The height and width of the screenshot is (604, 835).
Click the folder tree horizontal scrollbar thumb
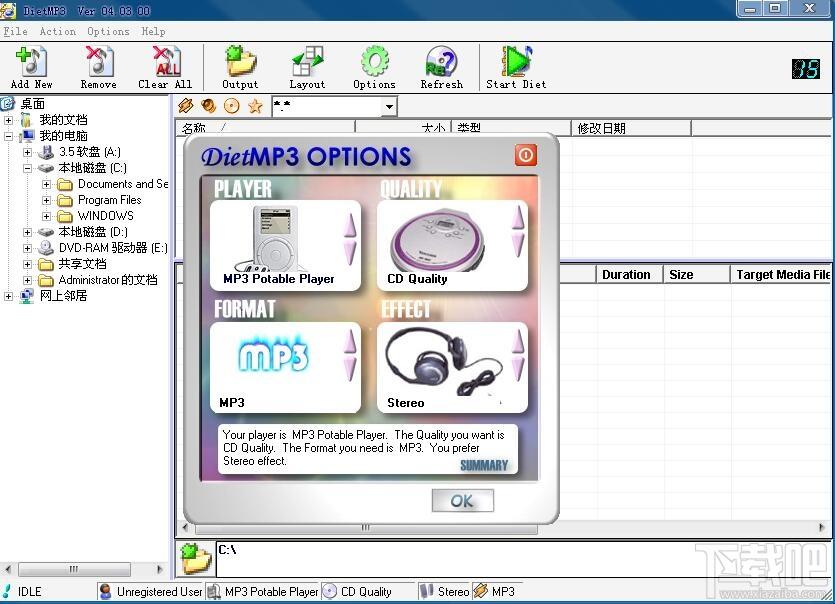point(74,569)
